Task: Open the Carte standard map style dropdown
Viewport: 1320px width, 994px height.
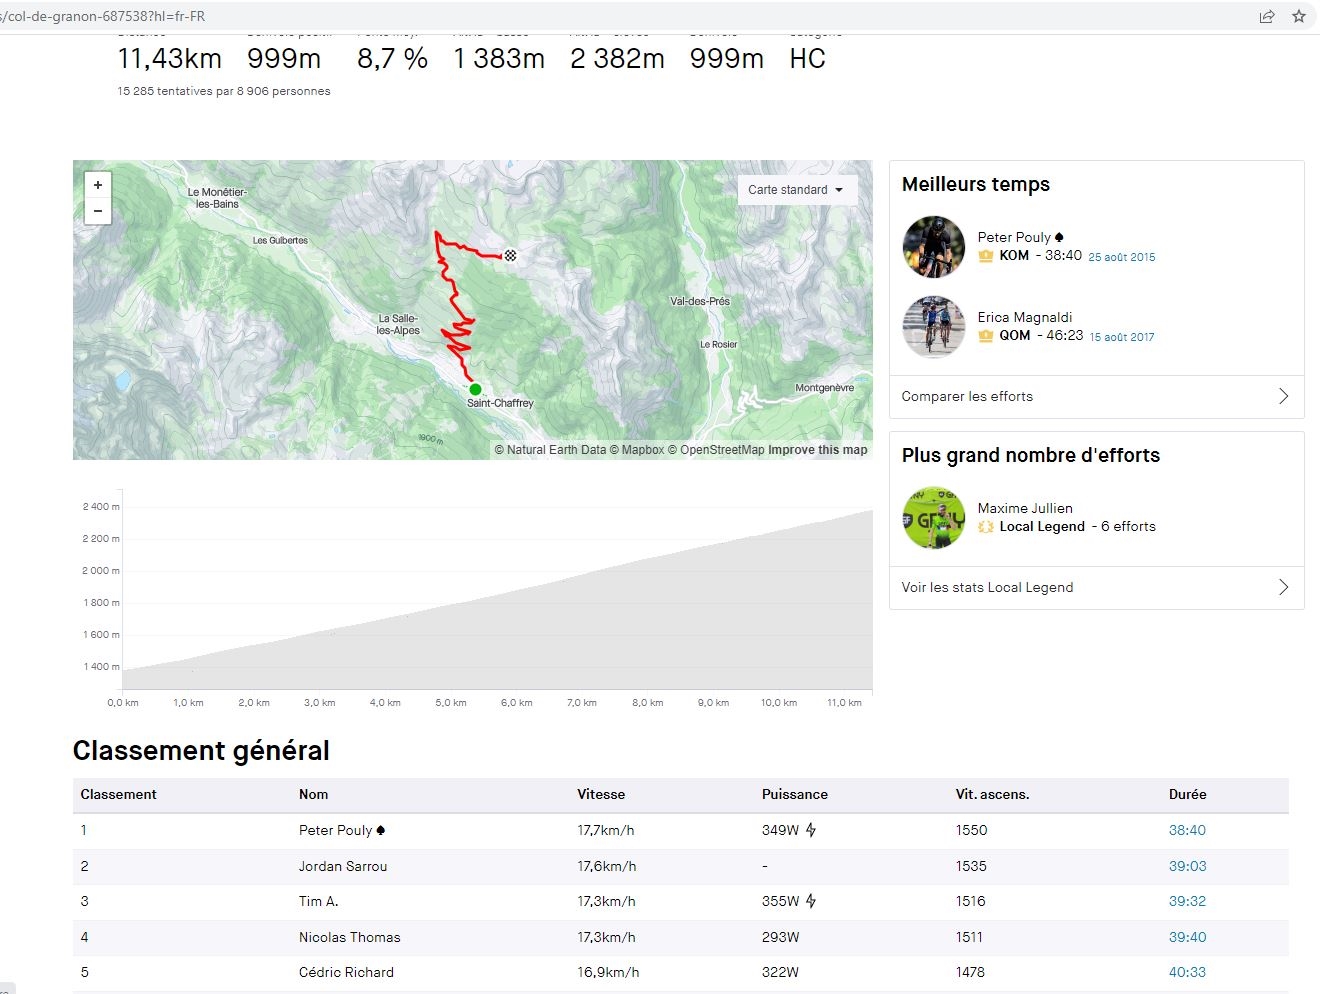Action: 797,190
